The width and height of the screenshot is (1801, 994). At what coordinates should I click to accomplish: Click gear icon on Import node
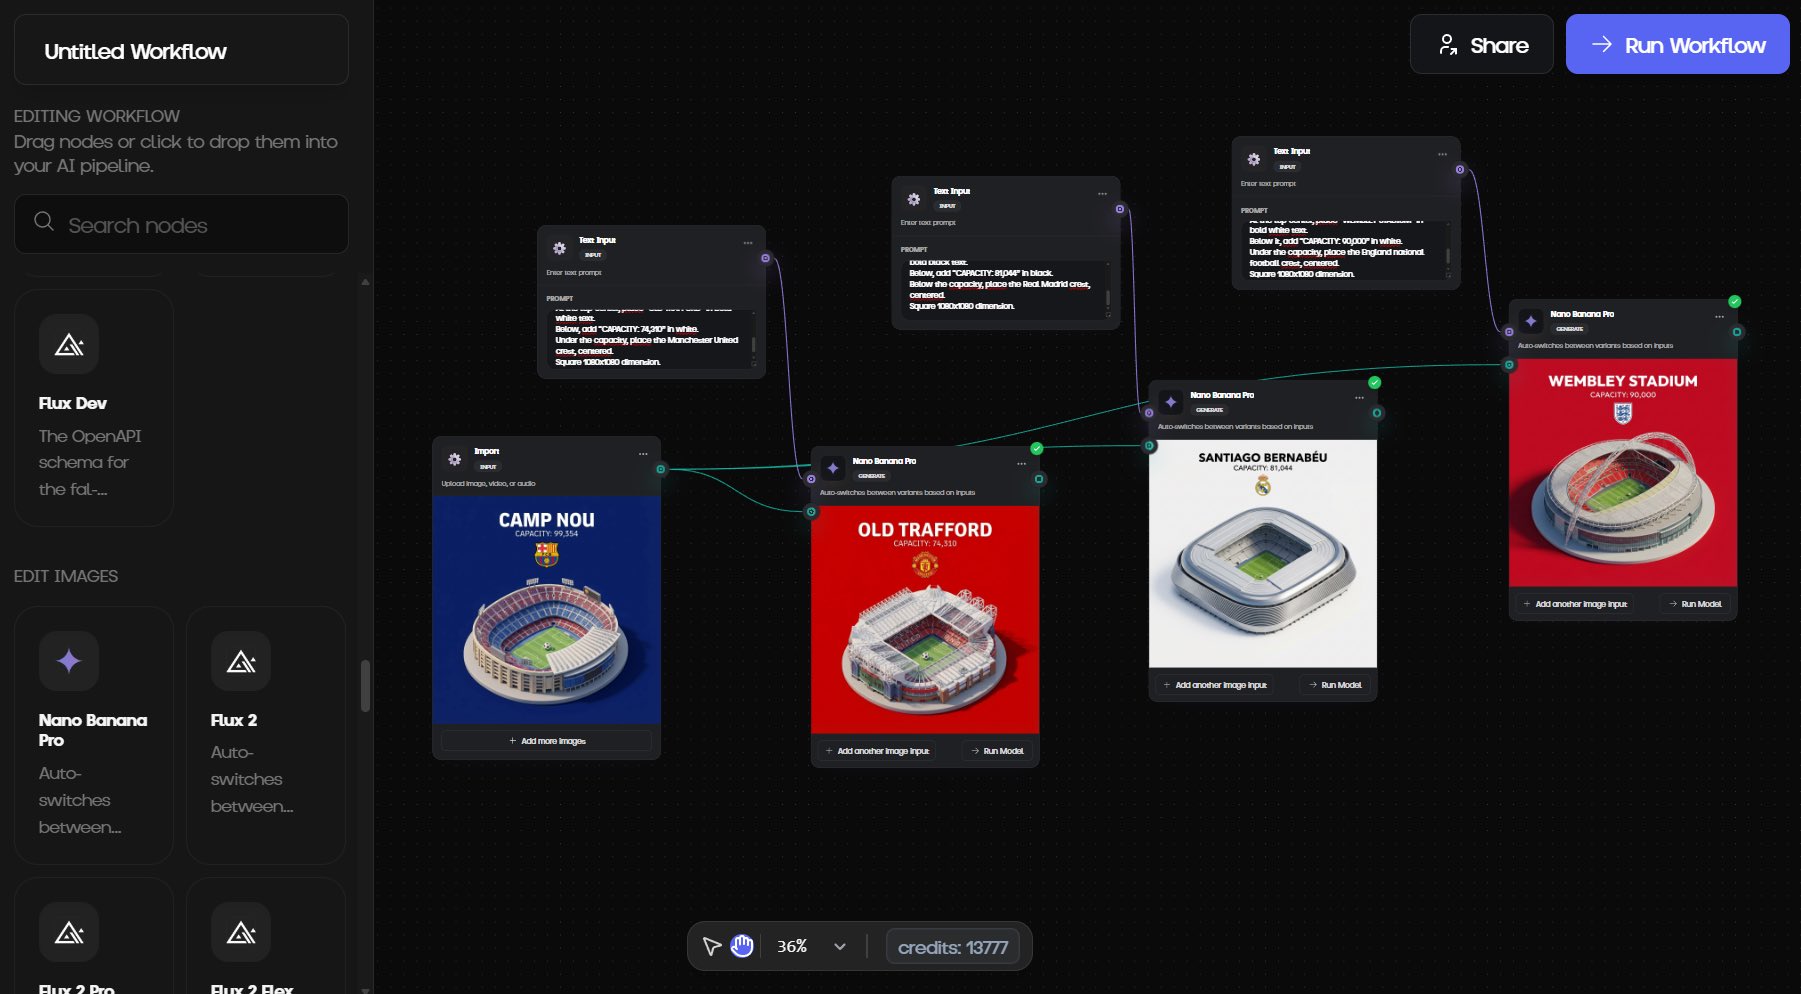pos(455,459)
